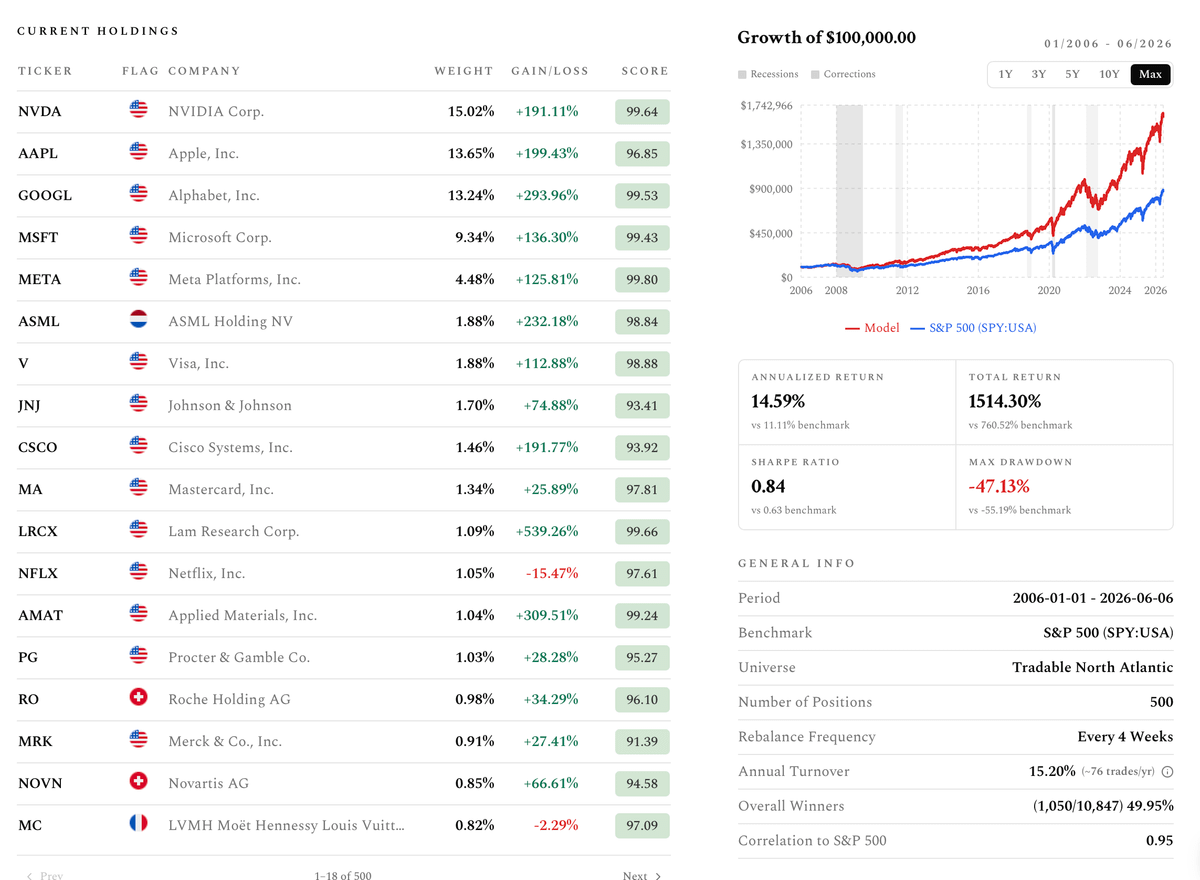
Task: Click the Correlation to S&P 500 value 0.95
Action: coord(1159,840)
